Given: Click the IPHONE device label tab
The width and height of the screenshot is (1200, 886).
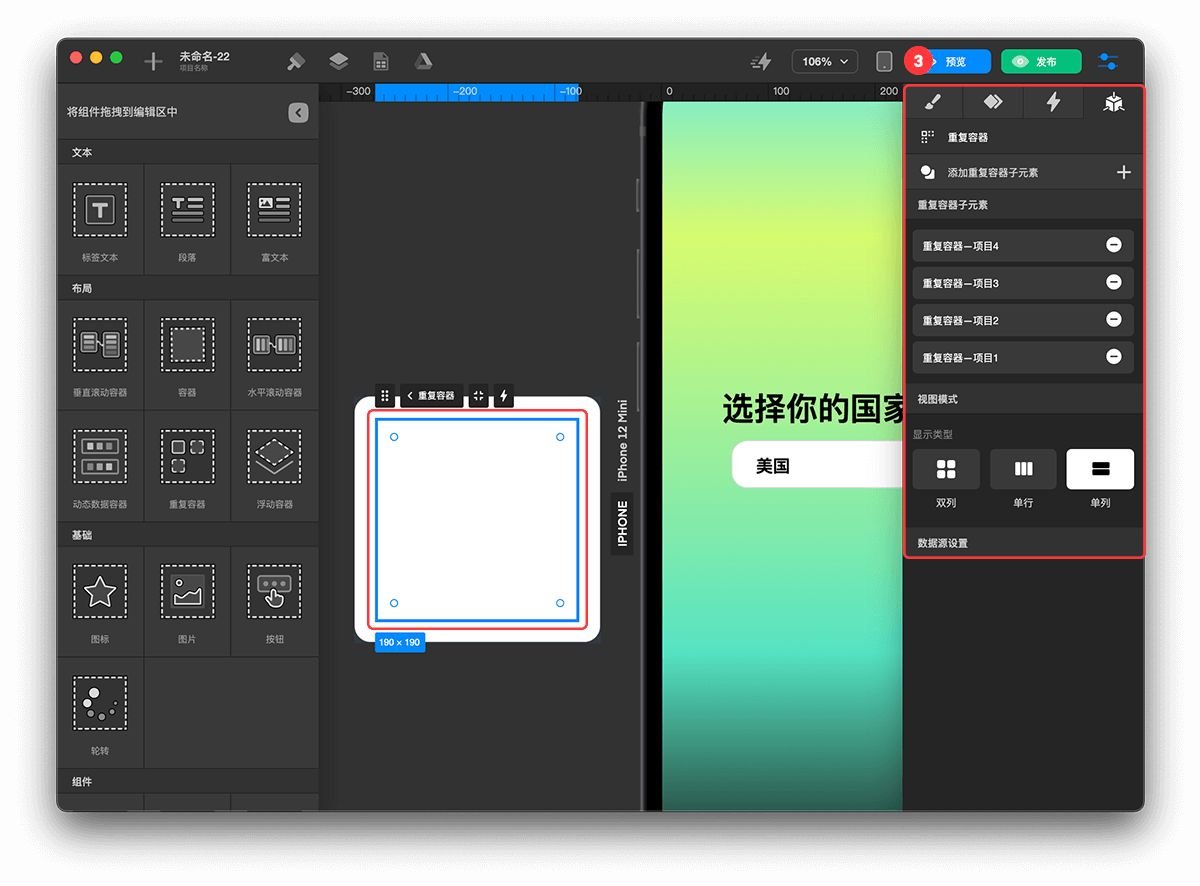Looking at the screenshot, I should point(622,523).
